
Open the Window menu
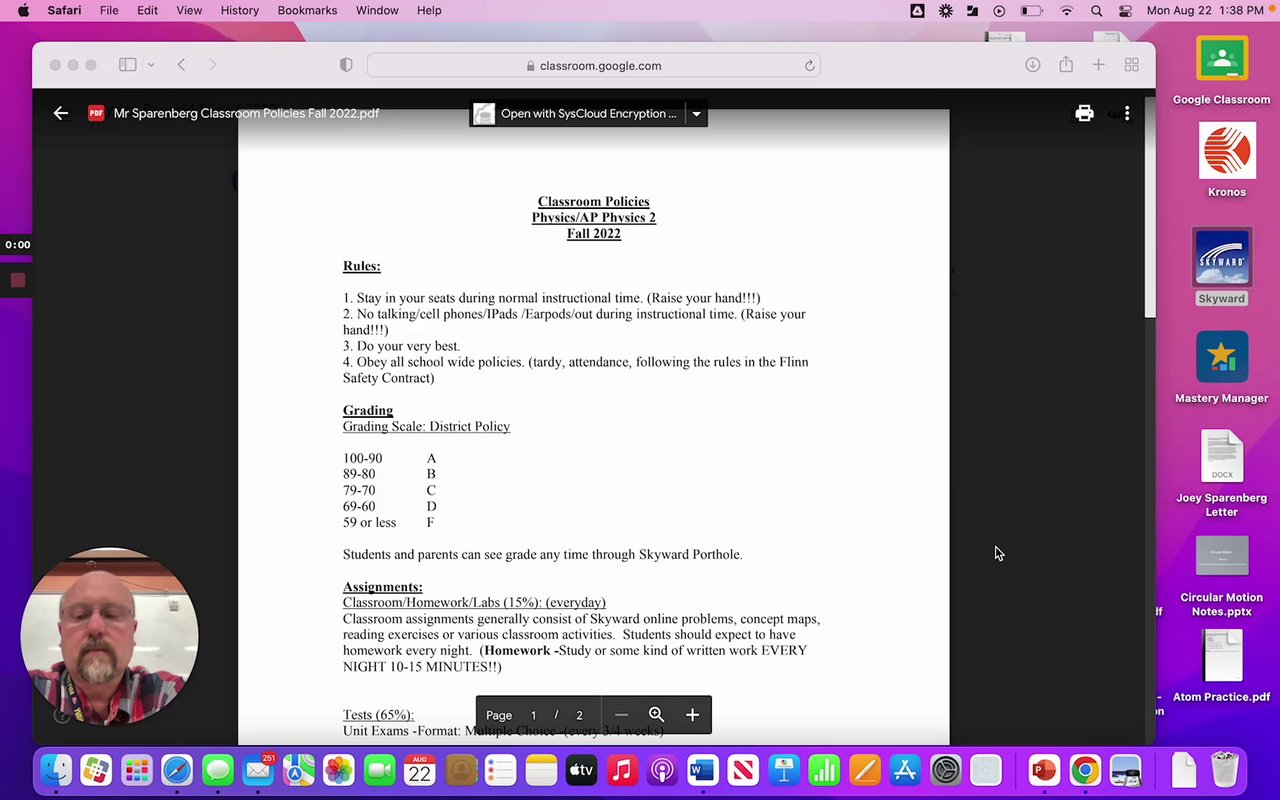[x=377, y=10]
